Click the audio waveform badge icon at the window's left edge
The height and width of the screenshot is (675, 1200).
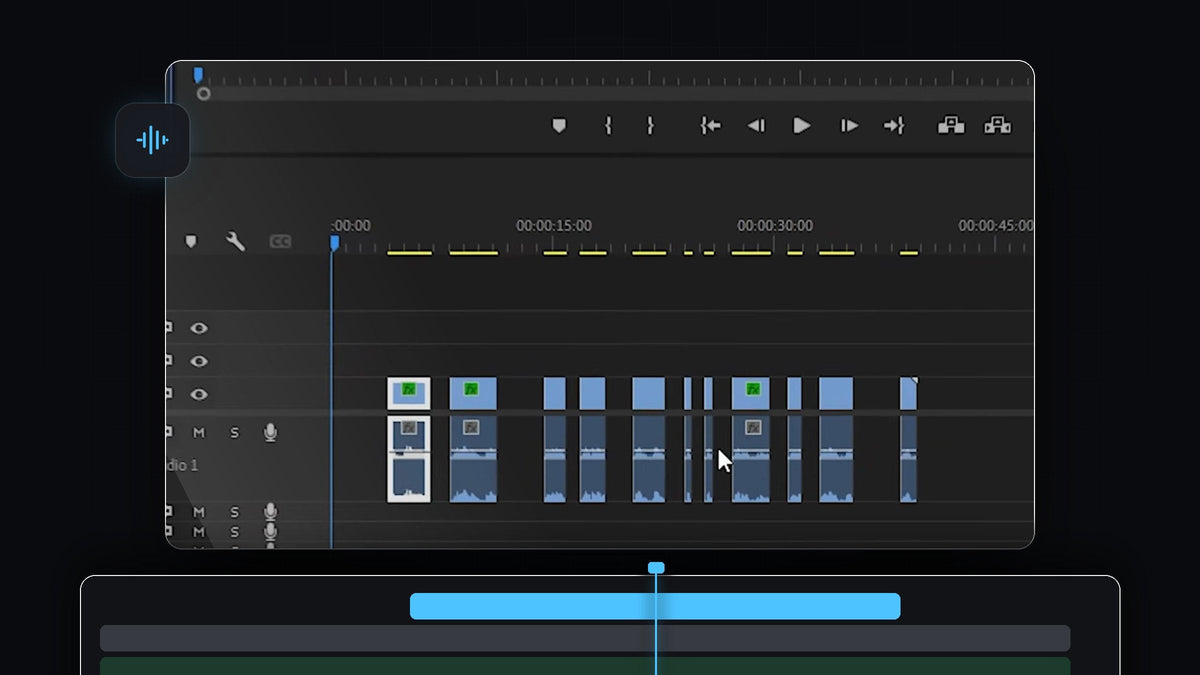(x=152, y=140)
